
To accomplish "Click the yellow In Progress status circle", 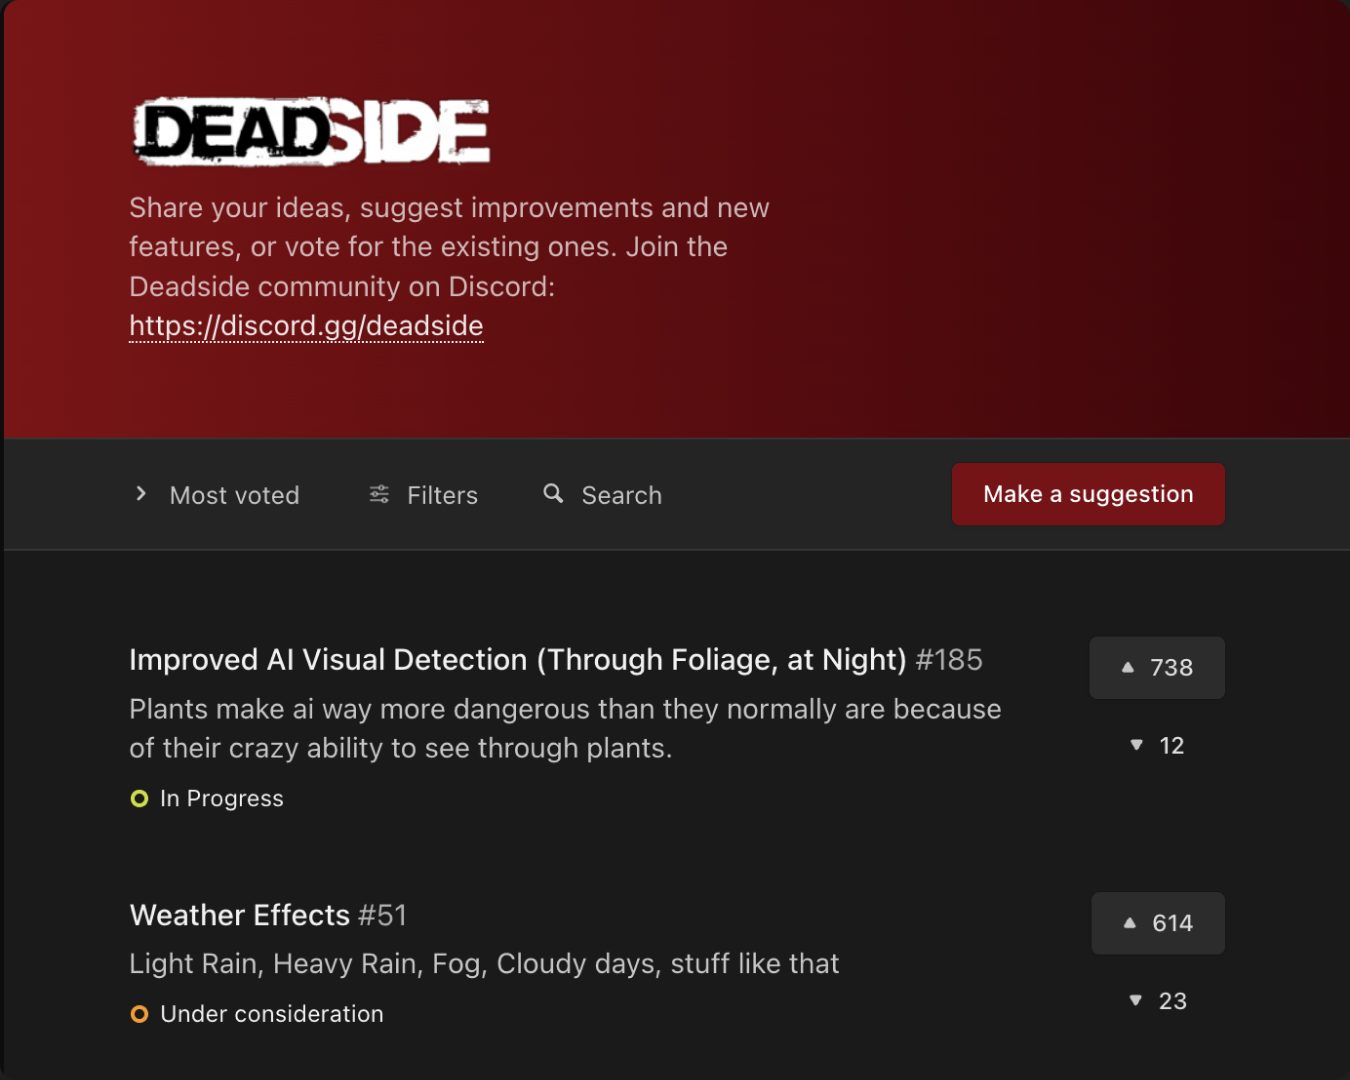I will click(140, 799).
